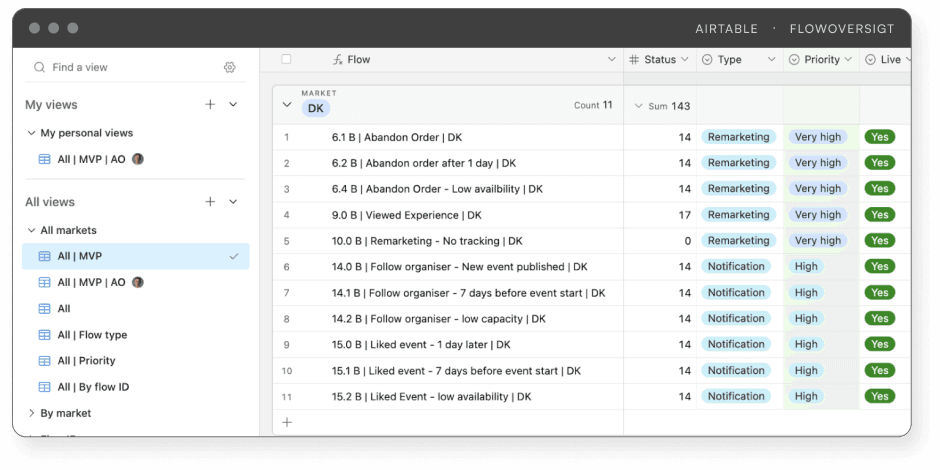Collapse My personal views group

pos(32,133)
